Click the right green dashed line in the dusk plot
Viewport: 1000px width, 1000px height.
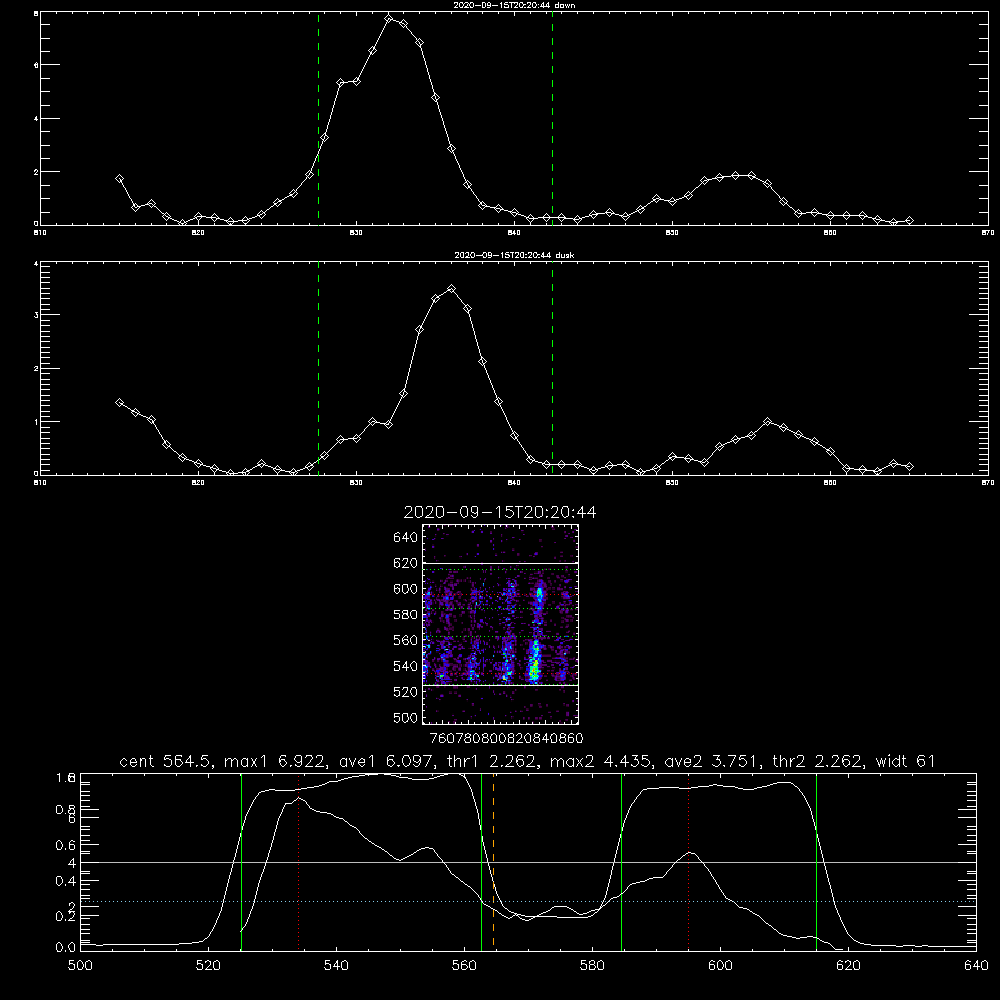pyautogui.click(x=552, y=368)
